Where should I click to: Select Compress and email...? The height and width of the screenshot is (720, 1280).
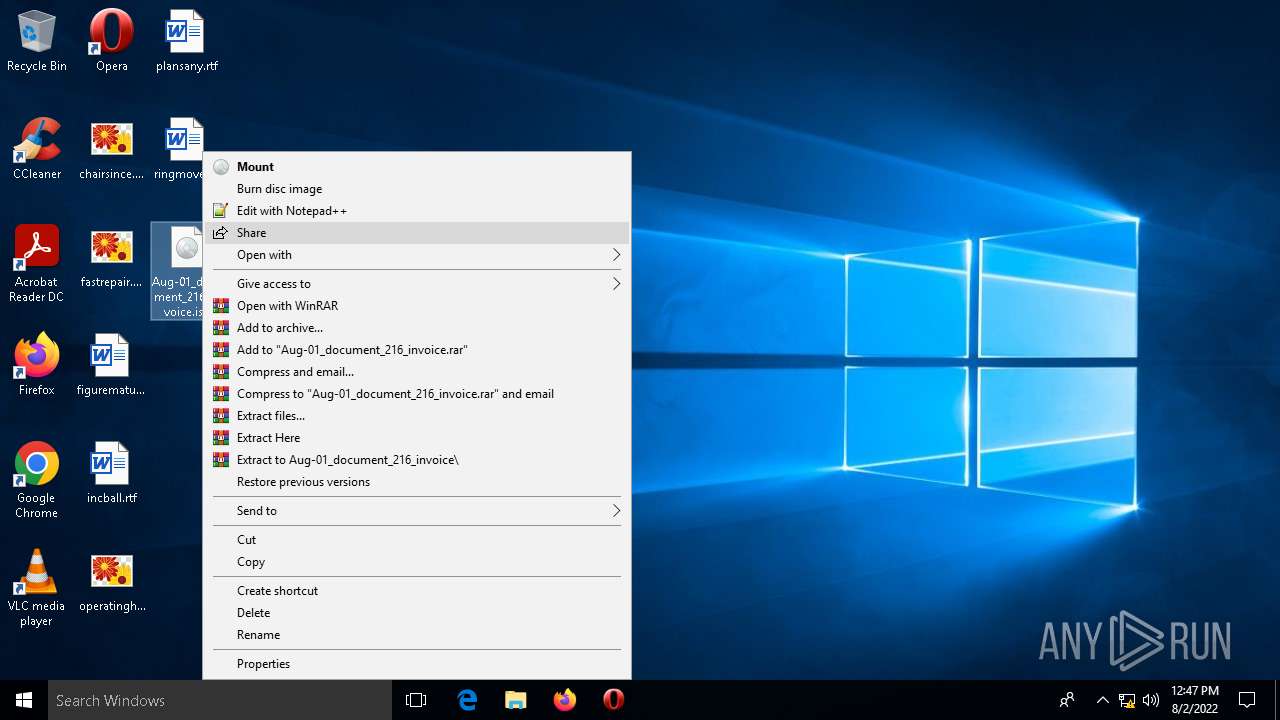(x=417, y=372)
